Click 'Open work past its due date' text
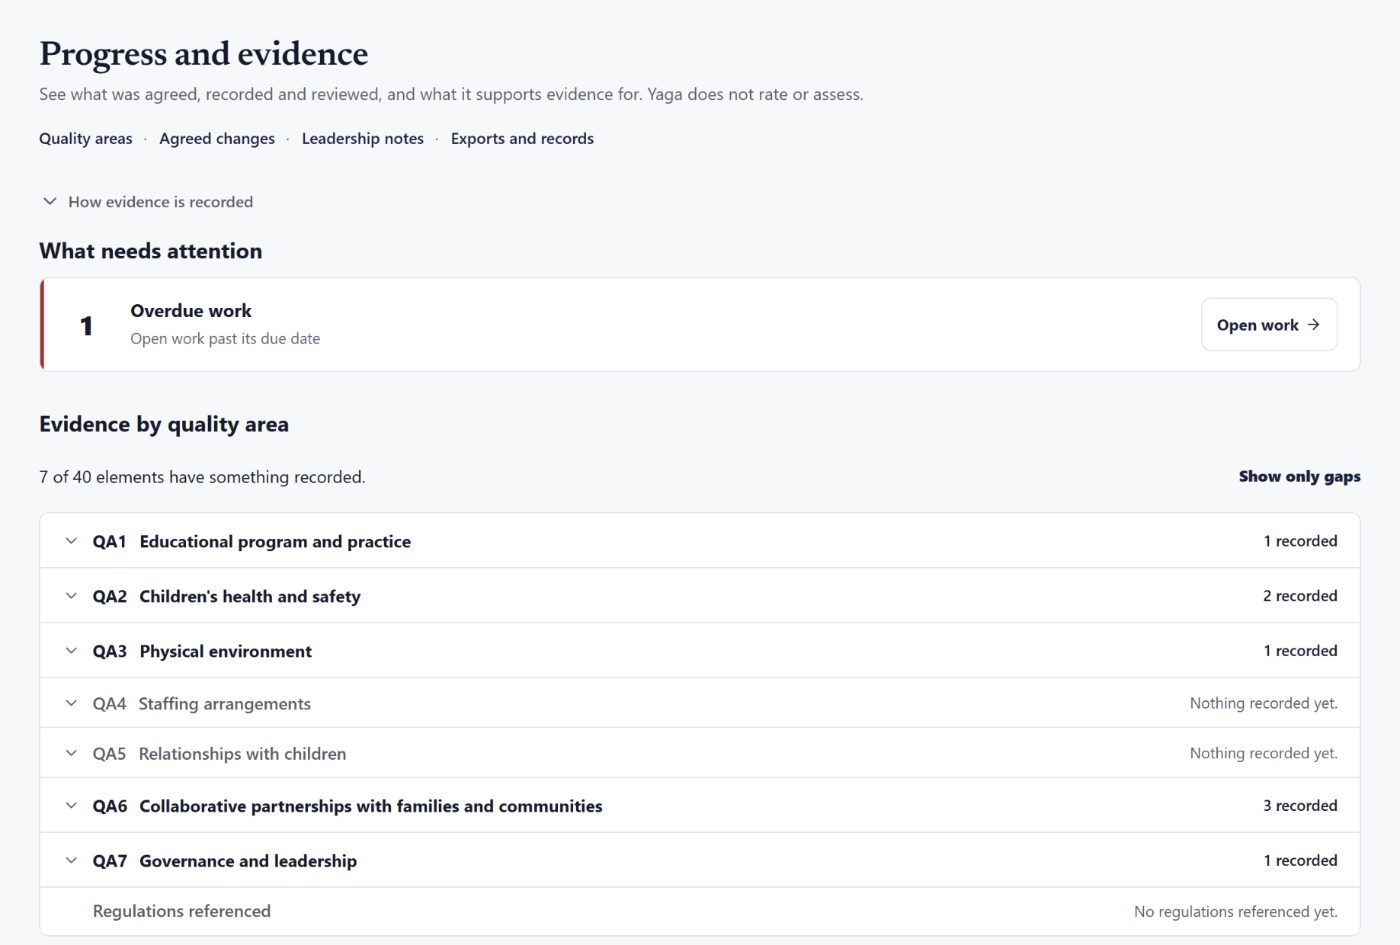 (225, 339)
